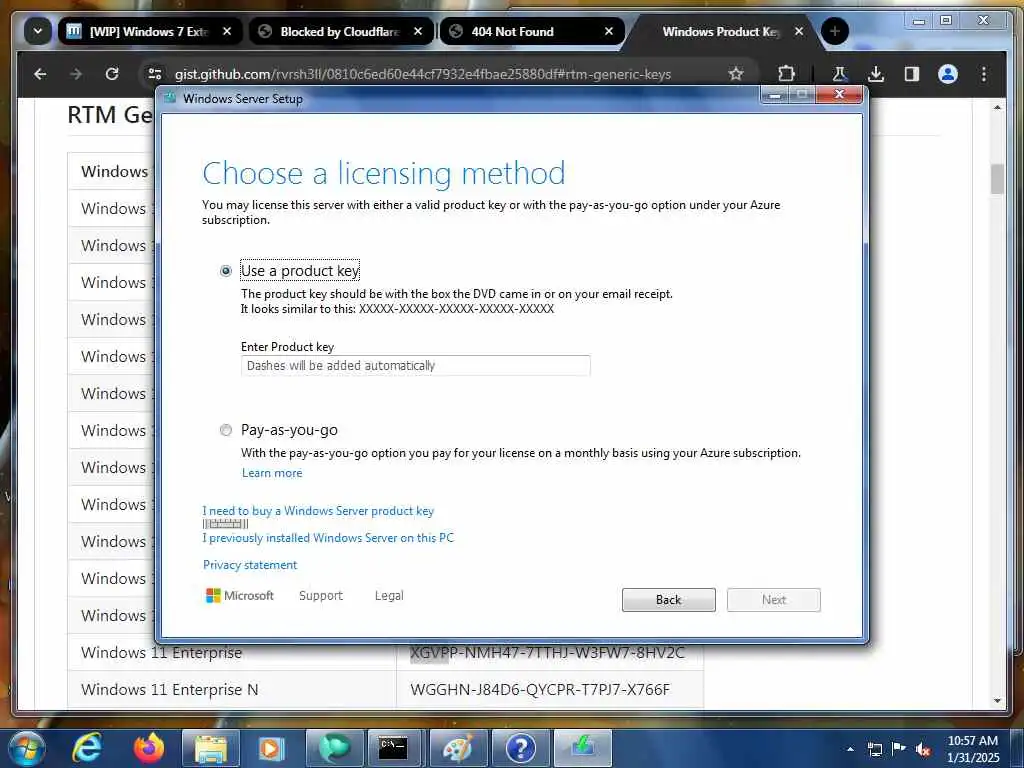The height and width of the screenshot is (768, 1024).
Task: Click the gist.github.com address bar
Action: tap(423, 74)
